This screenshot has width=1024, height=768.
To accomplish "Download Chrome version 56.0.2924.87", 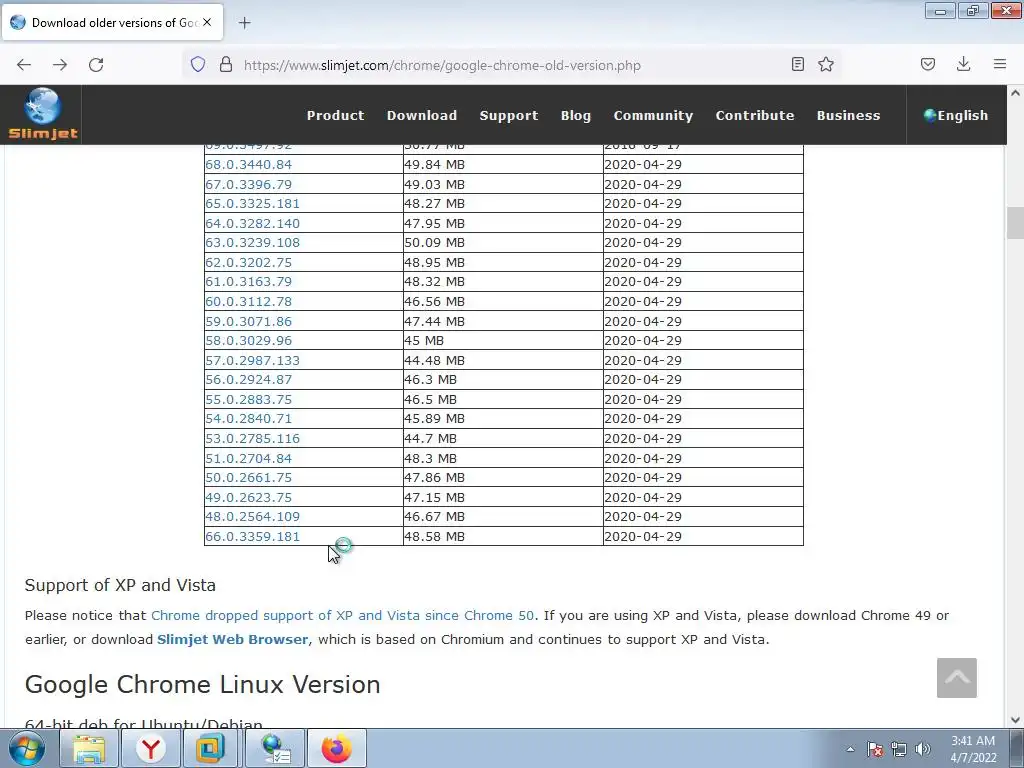I will (x=248, y=379).
